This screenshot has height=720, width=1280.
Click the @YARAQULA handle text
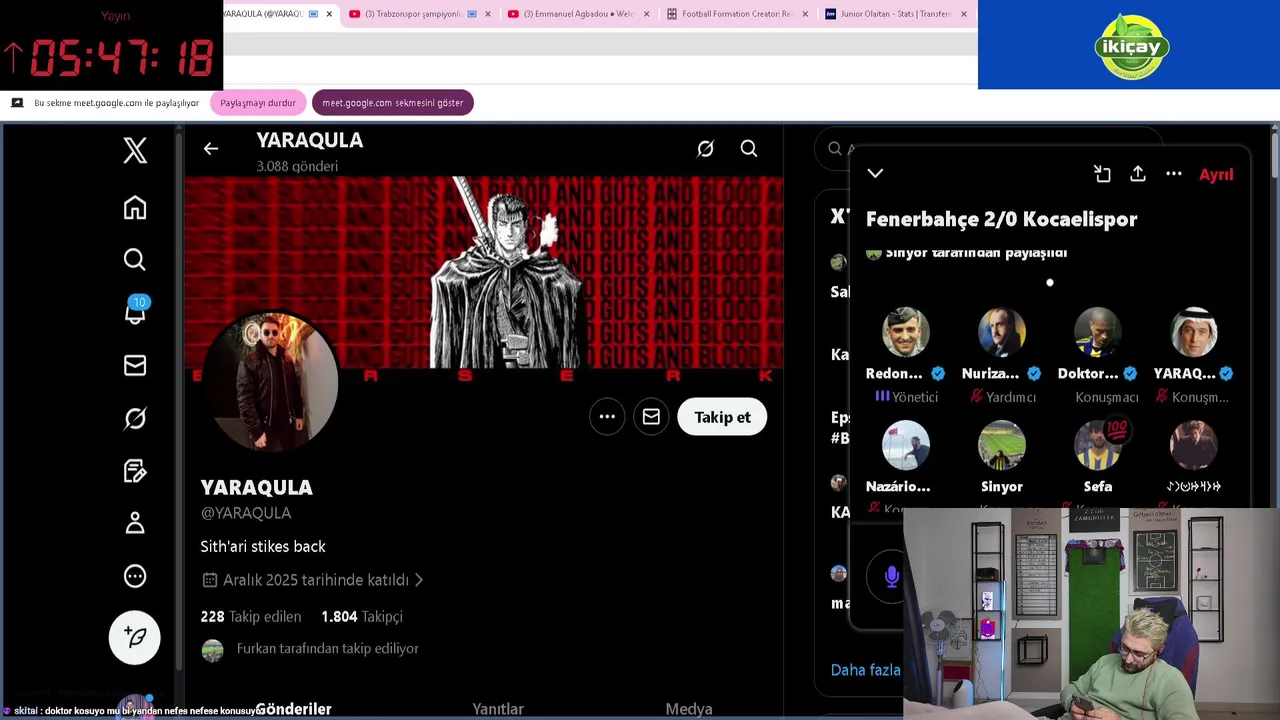pos(246,513)
